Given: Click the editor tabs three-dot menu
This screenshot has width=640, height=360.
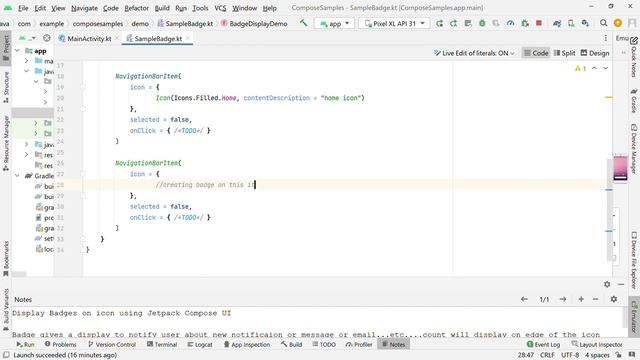Looking at the screenshot, I should click(x=606, y=38).
